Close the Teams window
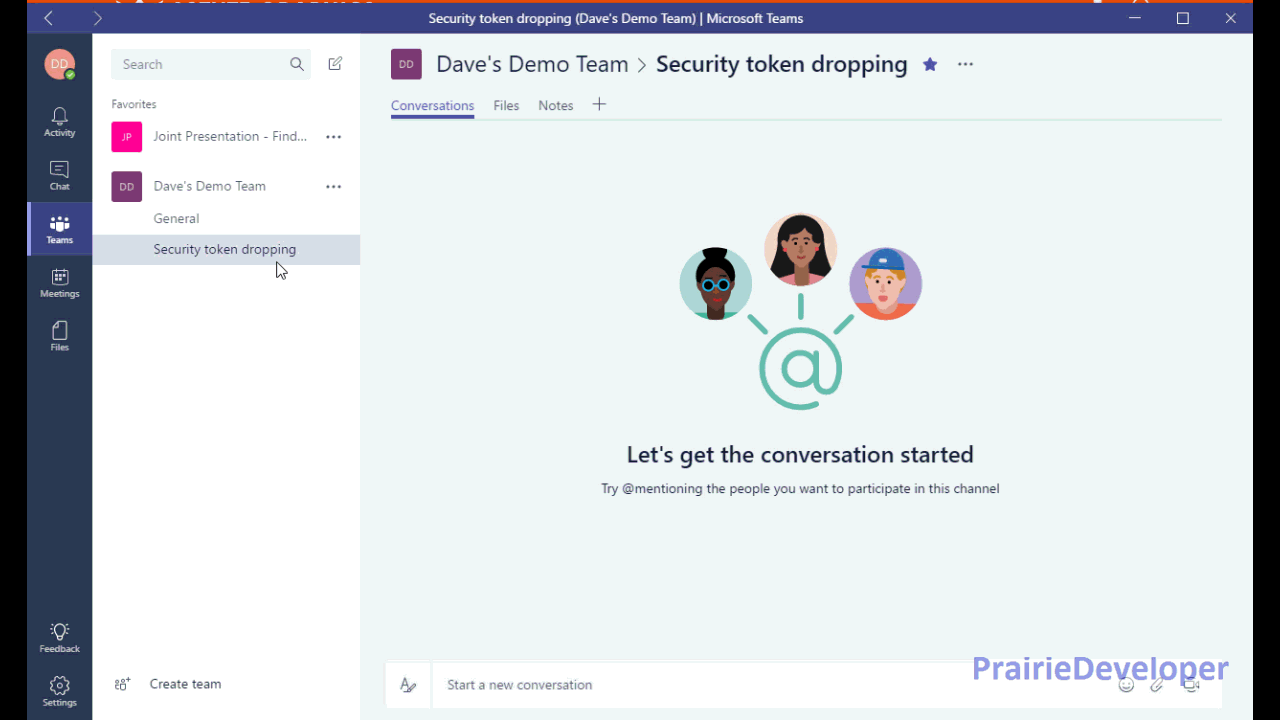 tap(1230, 18)
